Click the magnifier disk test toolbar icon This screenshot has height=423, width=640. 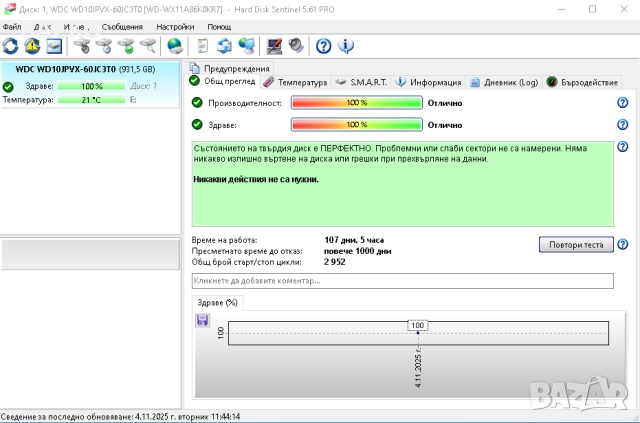click(x=148, y=46)
